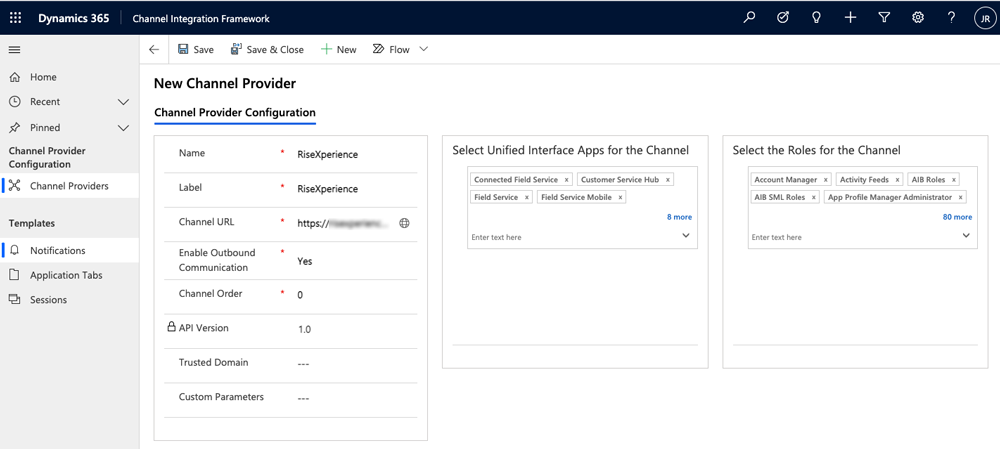
Task: Open the task flow target icon
Action: pyautogui.click(x=783, y=18)
